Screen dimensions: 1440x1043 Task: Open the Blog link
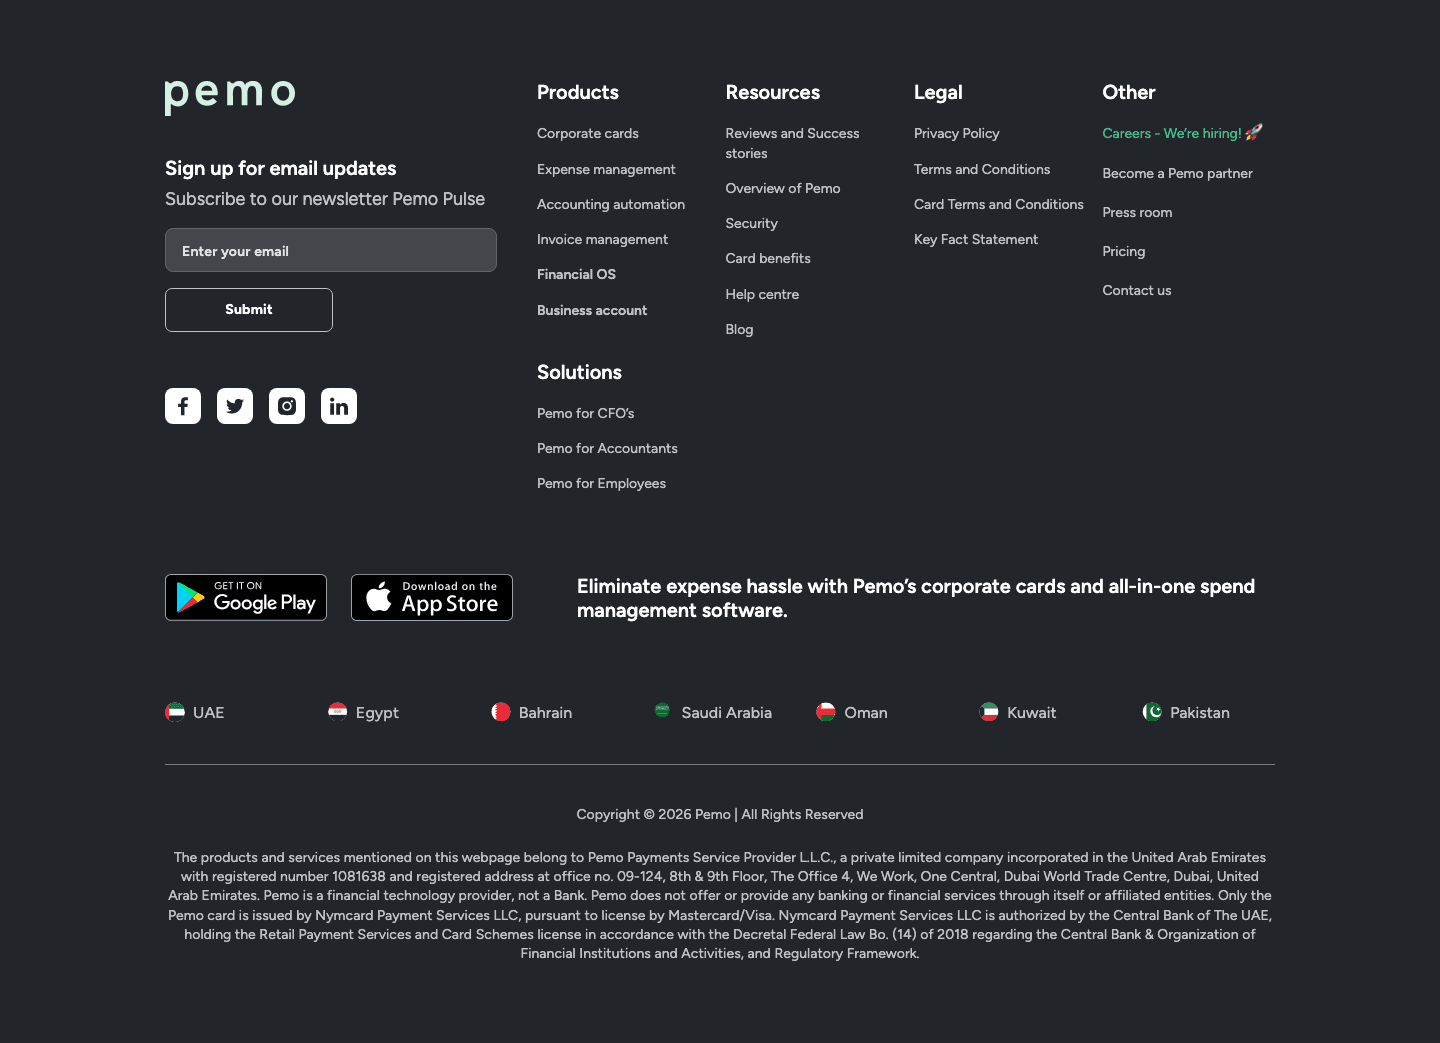(740, 329)
